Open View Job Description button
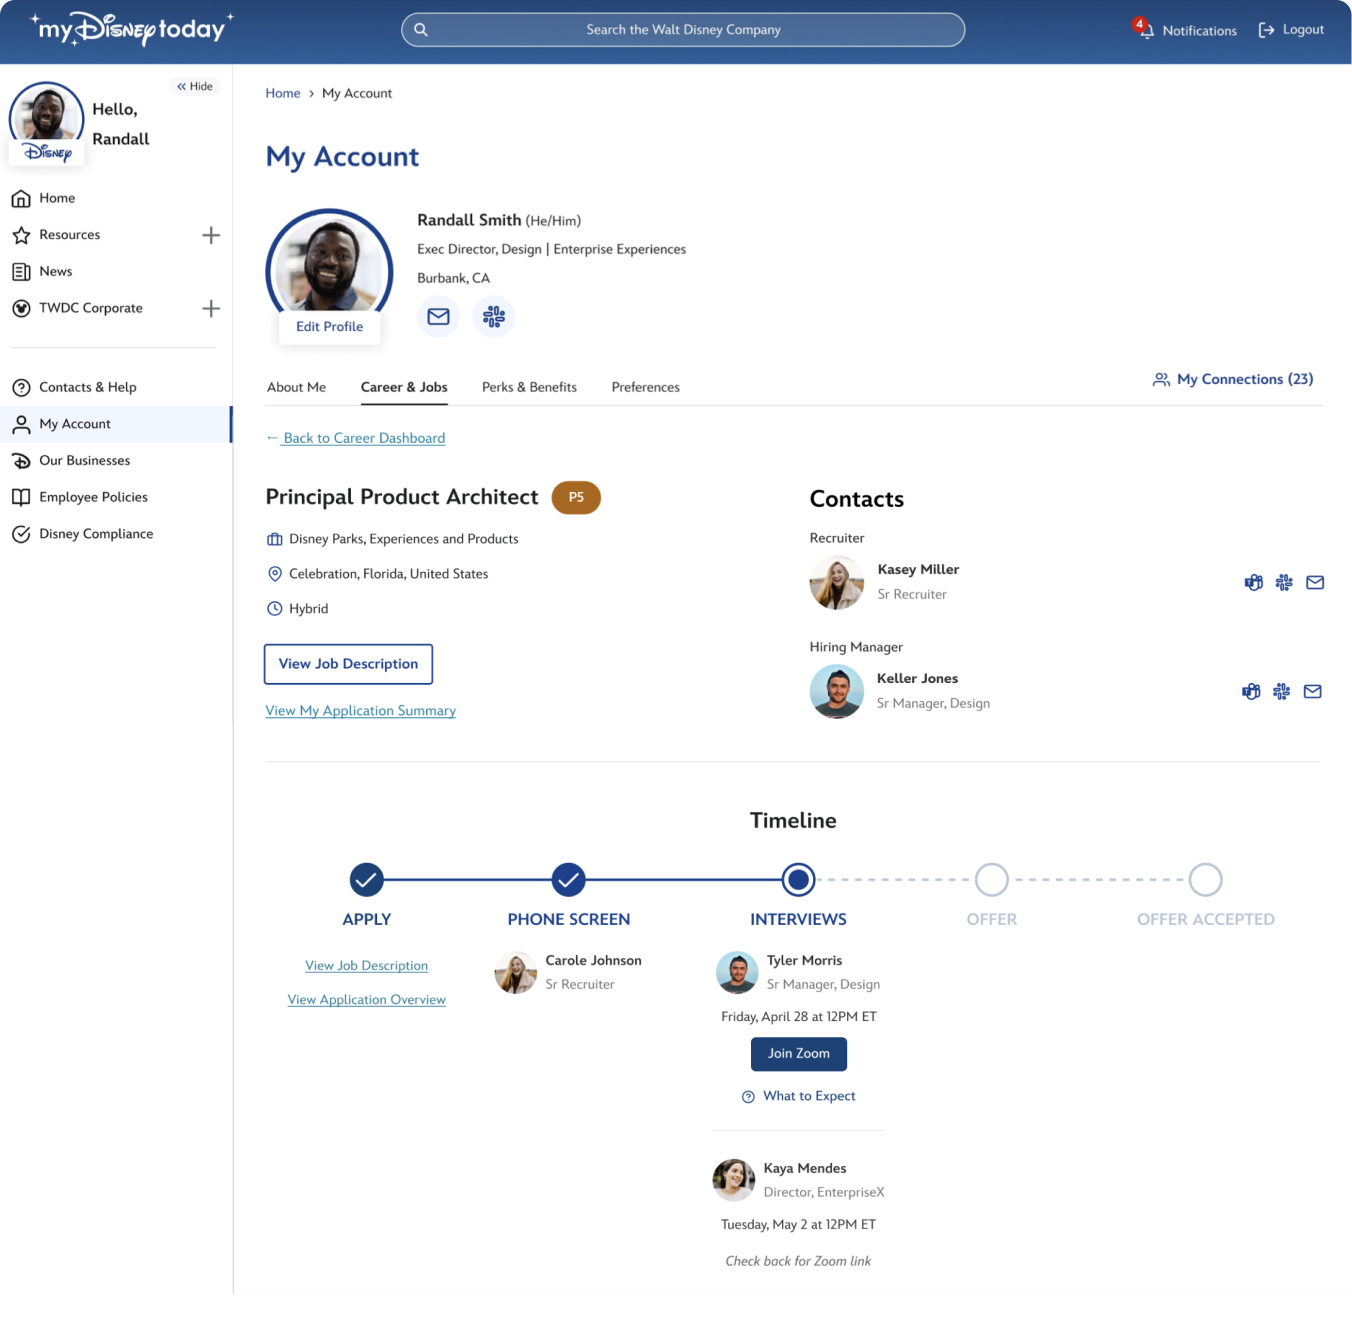 point(348,664)
